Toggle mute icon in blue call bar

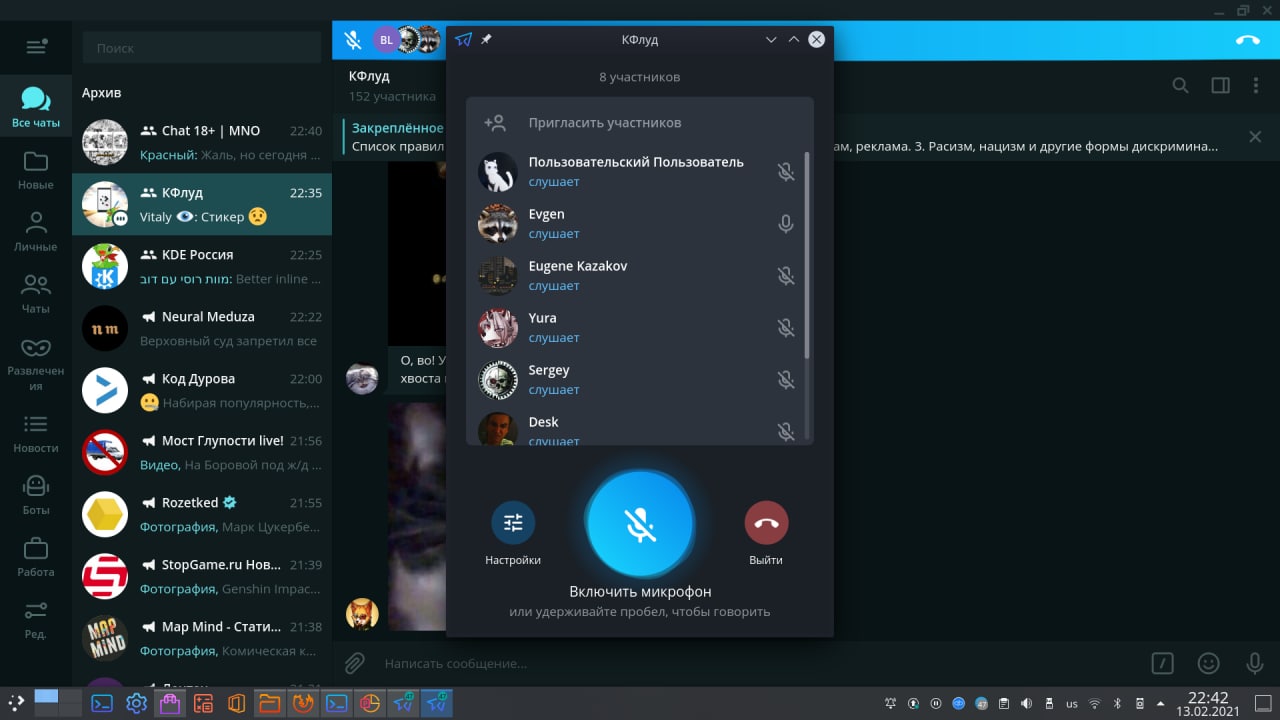(x=352, y=40)
